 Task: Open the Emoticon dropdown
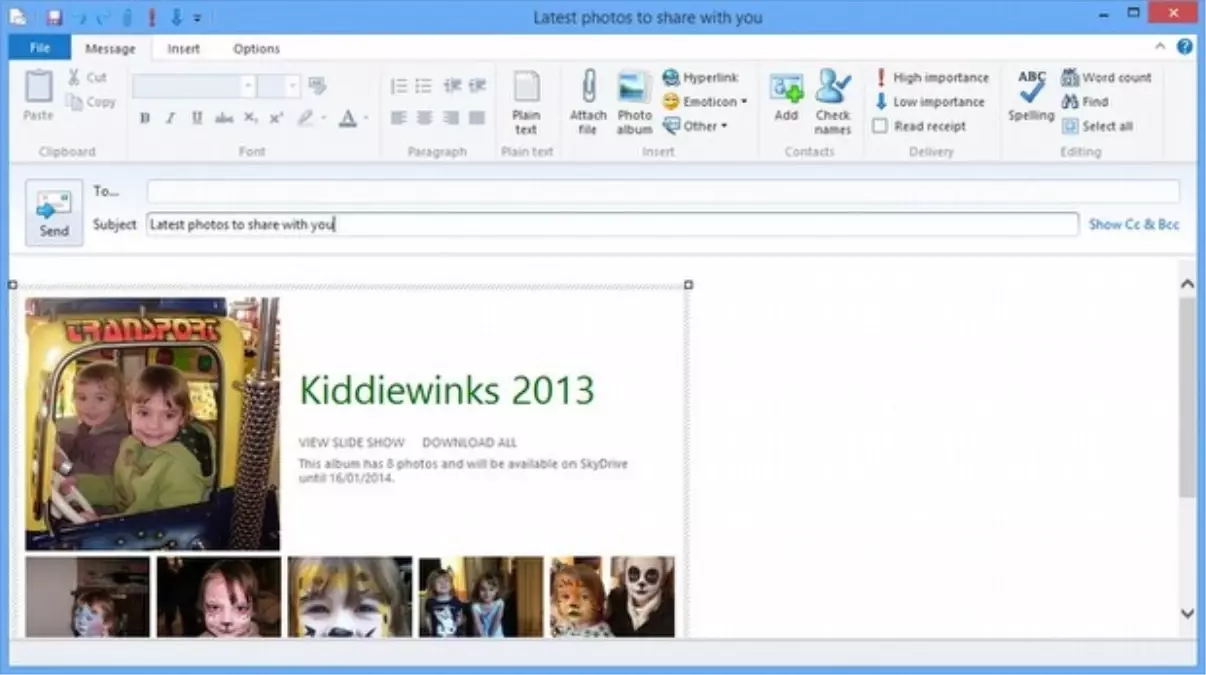pyautogui.click(x=707, y=101)
